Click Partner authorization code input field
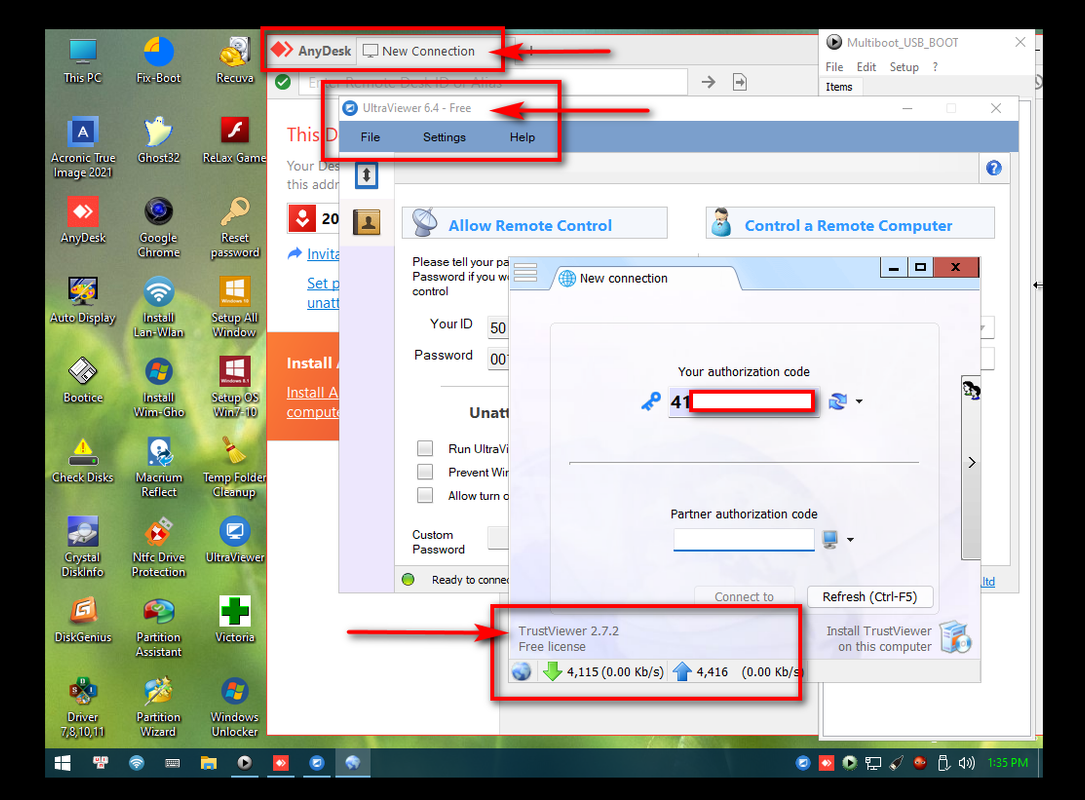1085x800 pixels. tap(744, 540)
